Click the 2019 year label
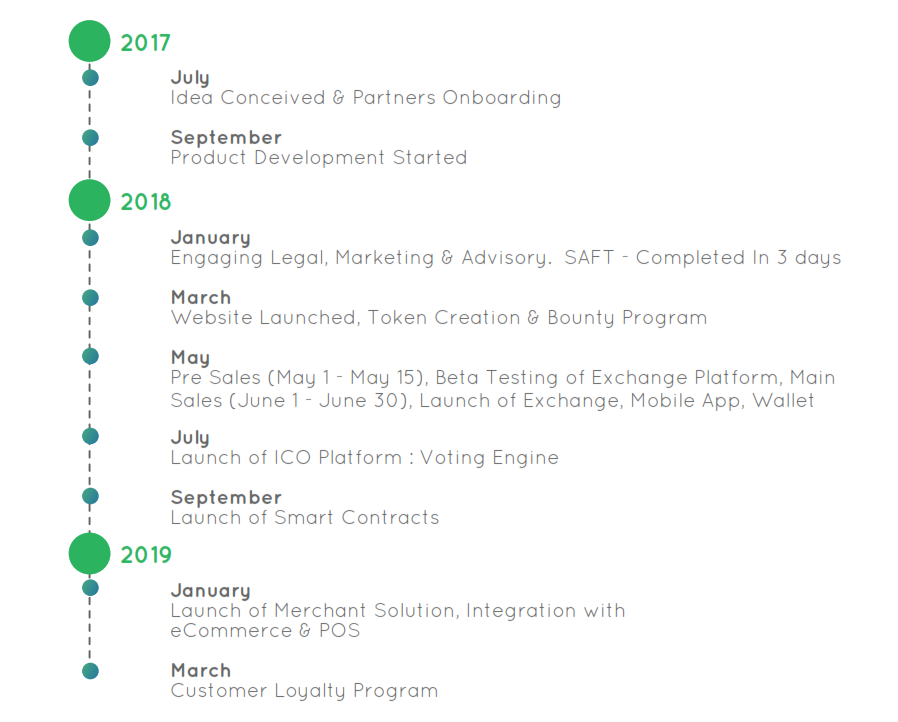Image resolution: width=898 pixels, height=722 pixels. [145, 555]
